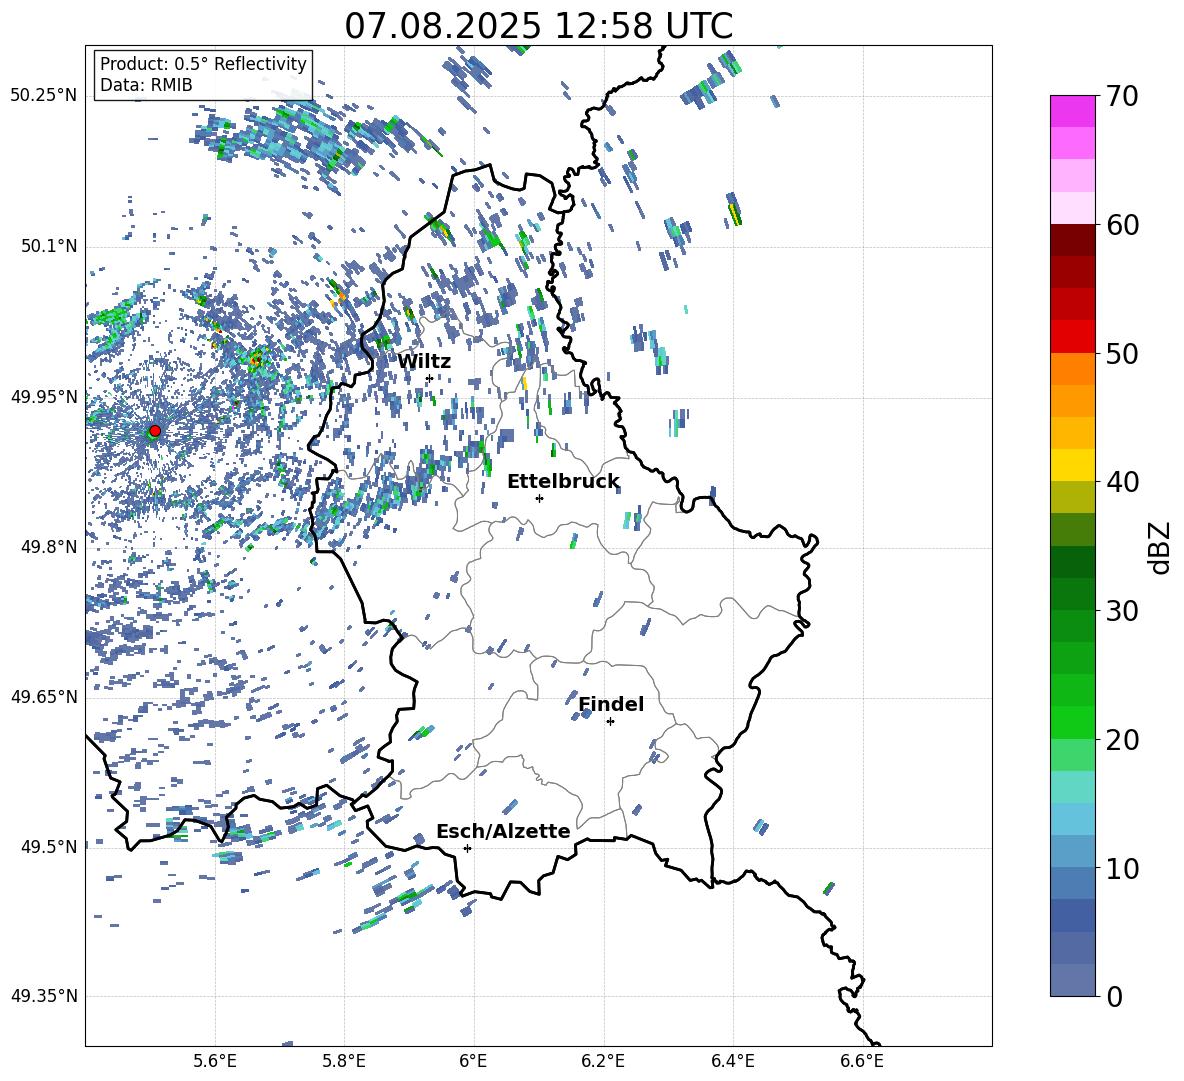Click the colorbar label 10
Image resolution: width=1184 pixels, height=1081 pixels.
[x=1122, y=868]
